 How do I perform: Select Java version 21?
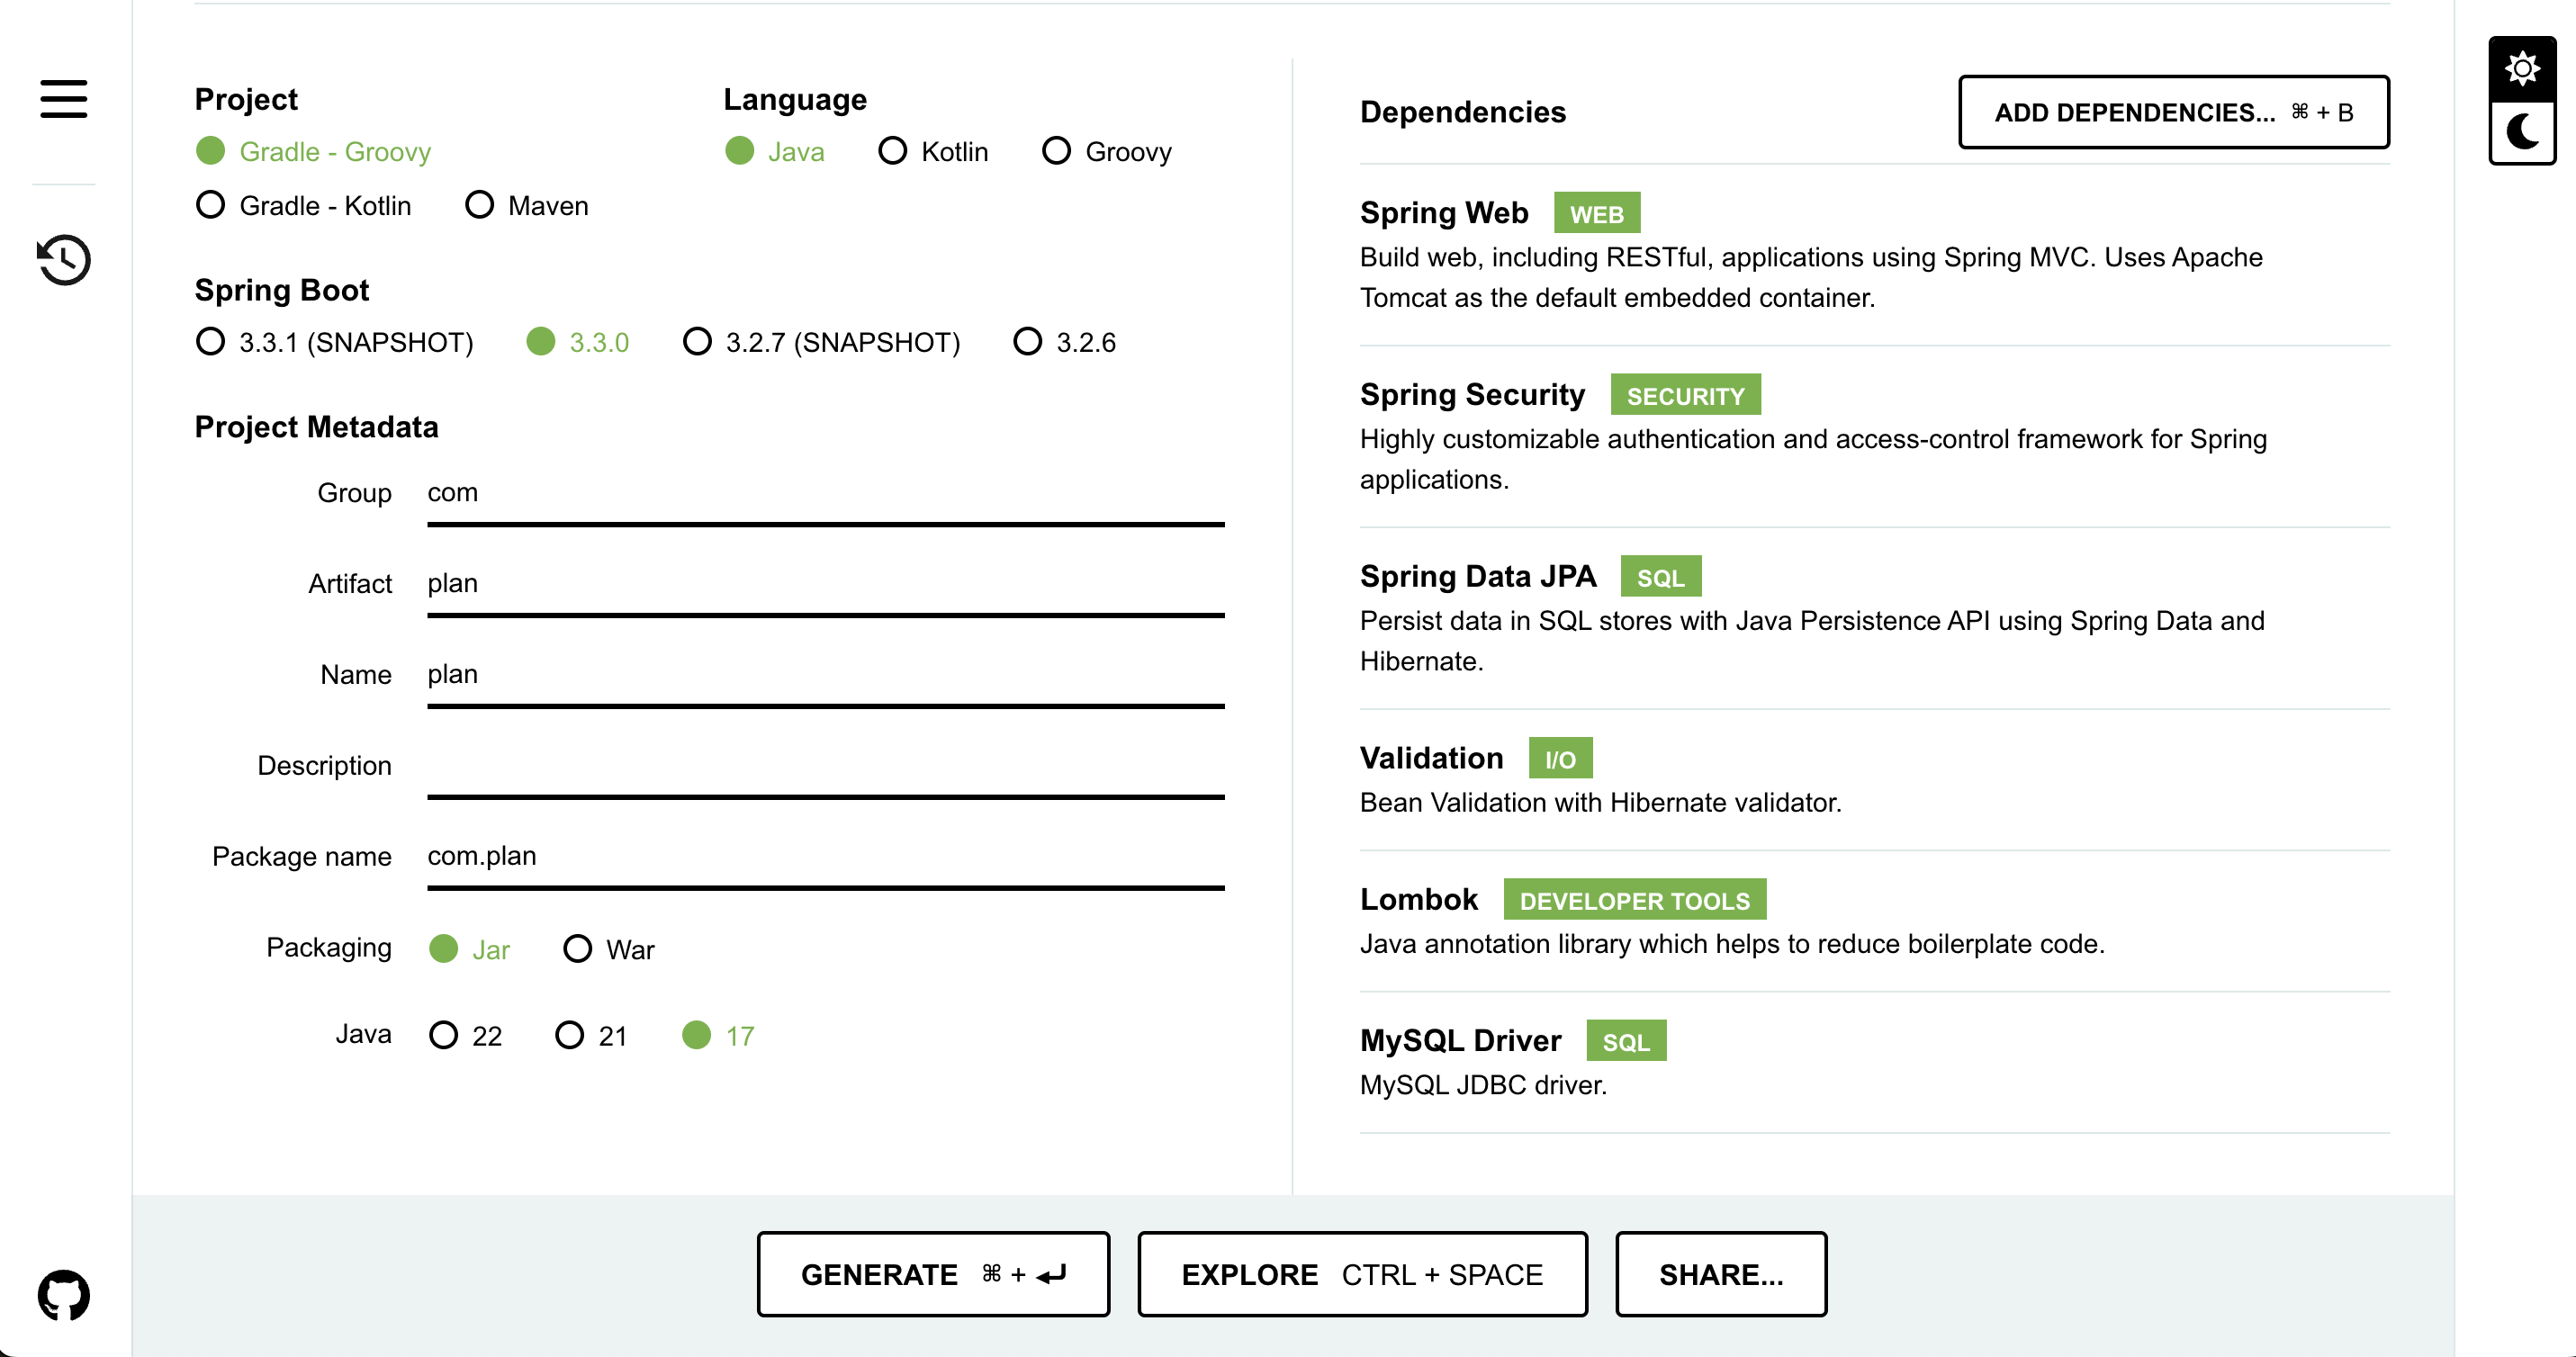pyautogui.click(x=570, y=1035)
